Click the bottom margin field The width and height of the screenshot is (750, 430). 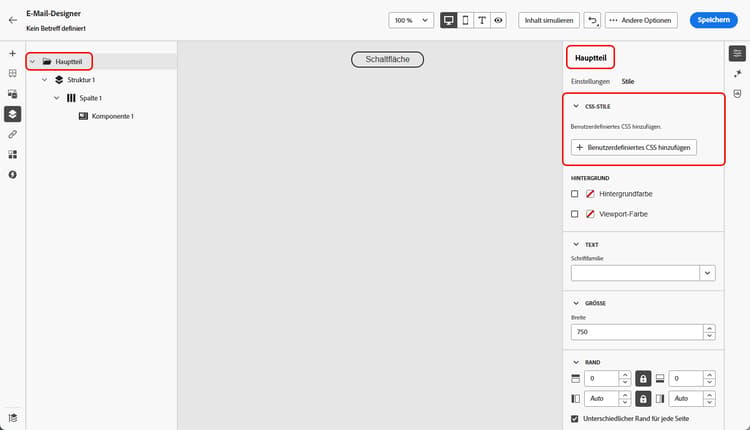(686, 378)
